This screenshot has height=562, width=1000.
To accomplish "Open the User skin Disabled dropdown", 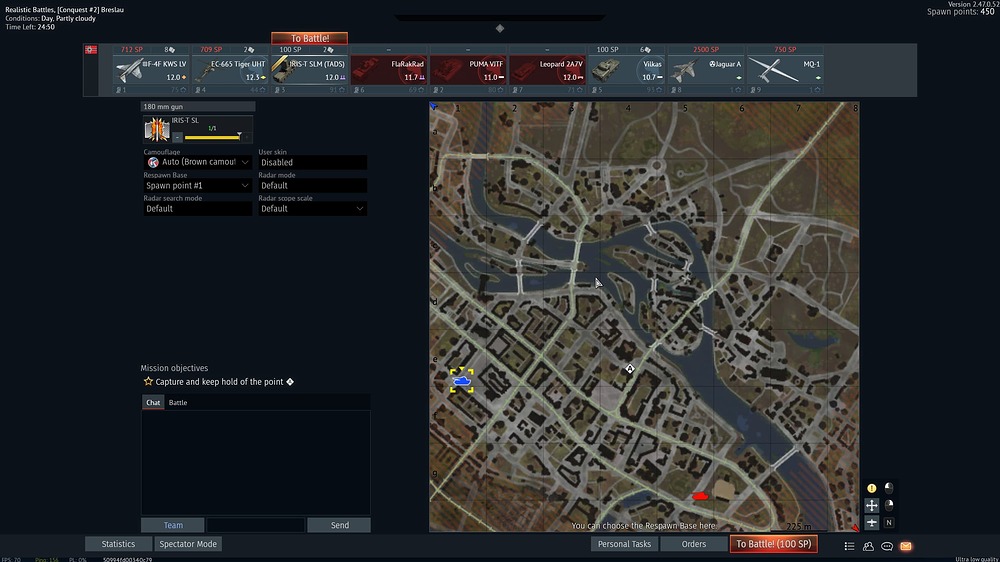I will point(312,162).
